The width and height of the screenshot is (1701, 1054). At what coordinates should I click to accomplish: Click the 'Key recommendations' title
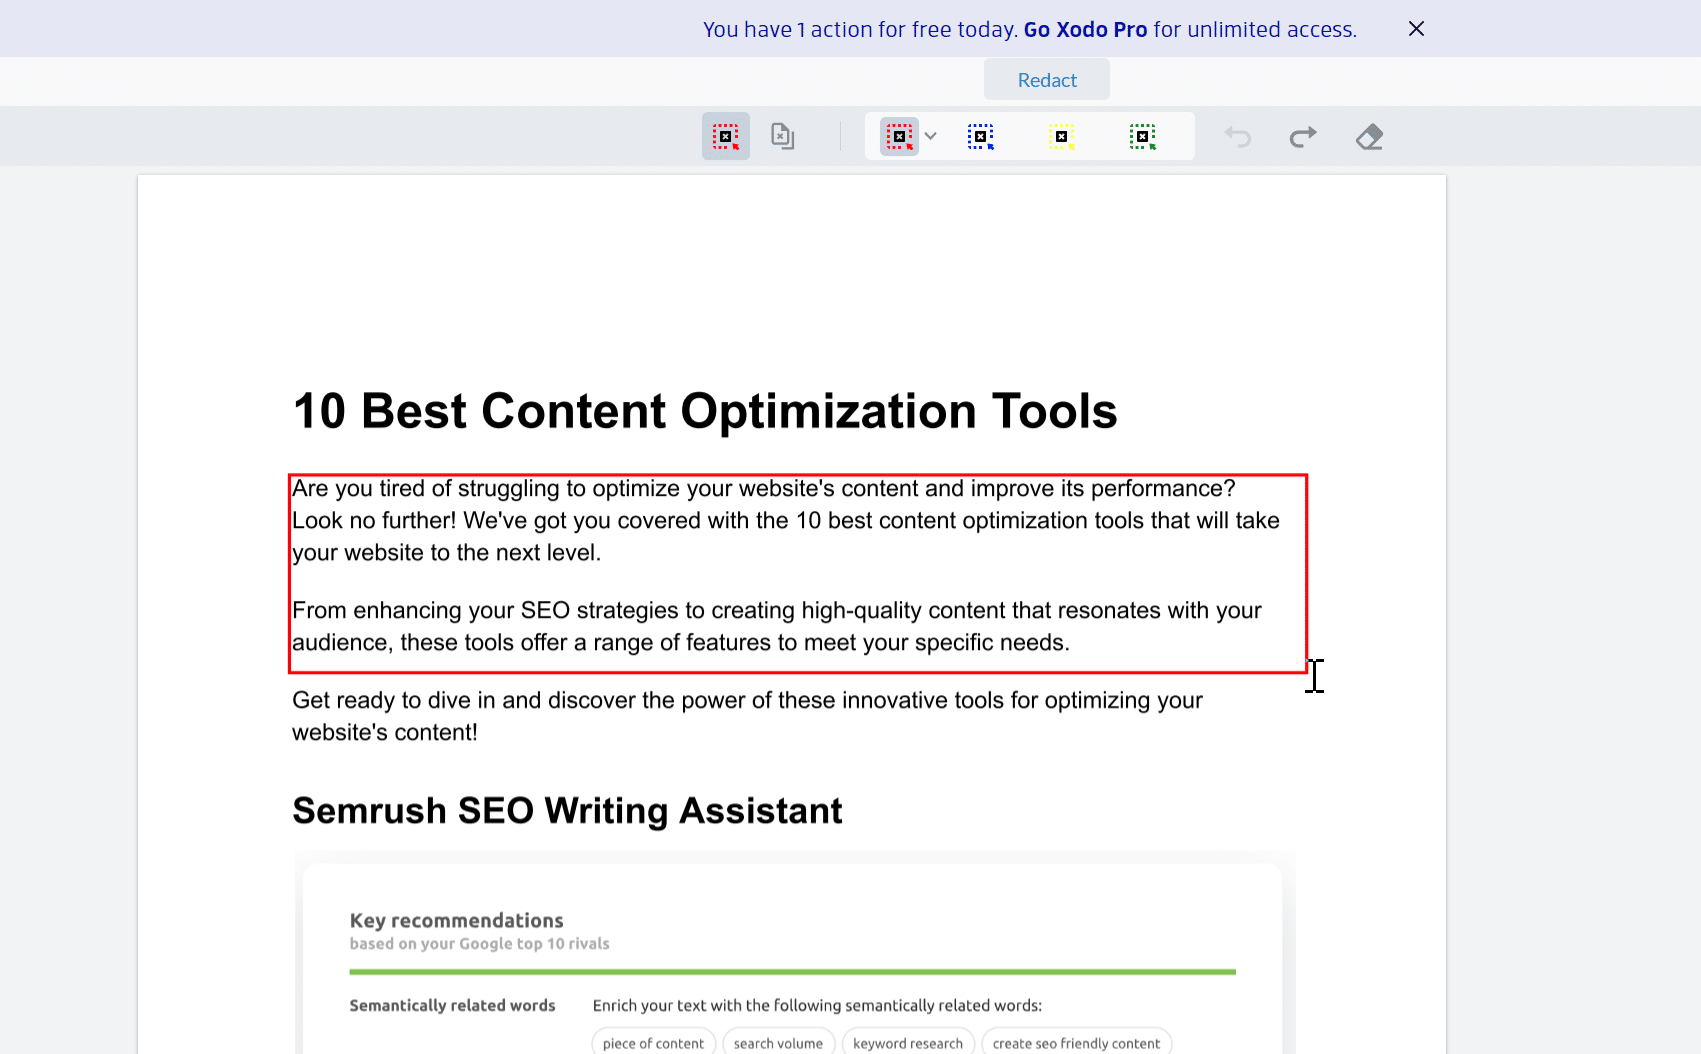tap(456, 920)
